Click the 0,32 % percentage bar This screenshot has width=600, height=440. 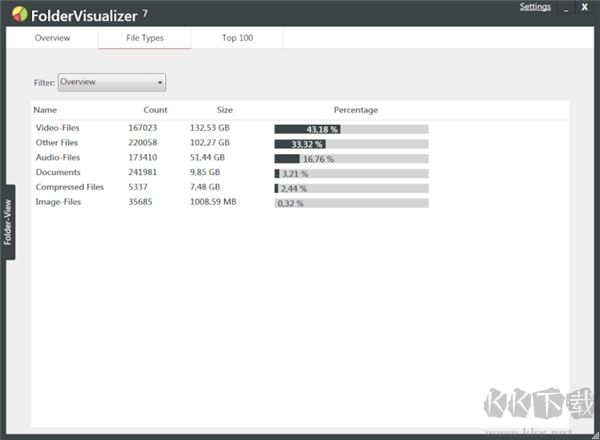(351, 203)
